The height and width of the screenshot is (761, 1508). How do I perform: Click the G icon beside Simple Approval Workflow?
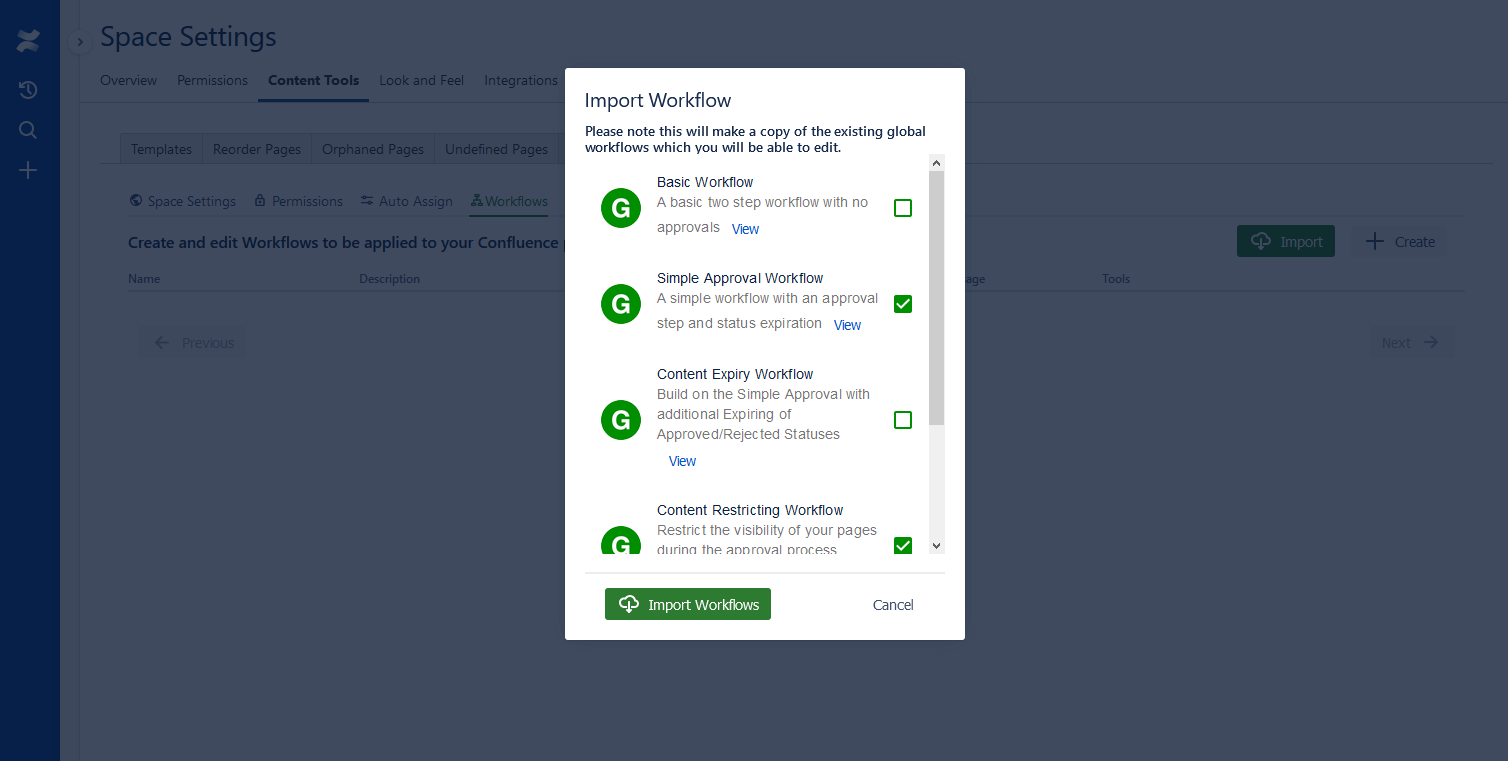pyautogui.click(x=620, y=304)
